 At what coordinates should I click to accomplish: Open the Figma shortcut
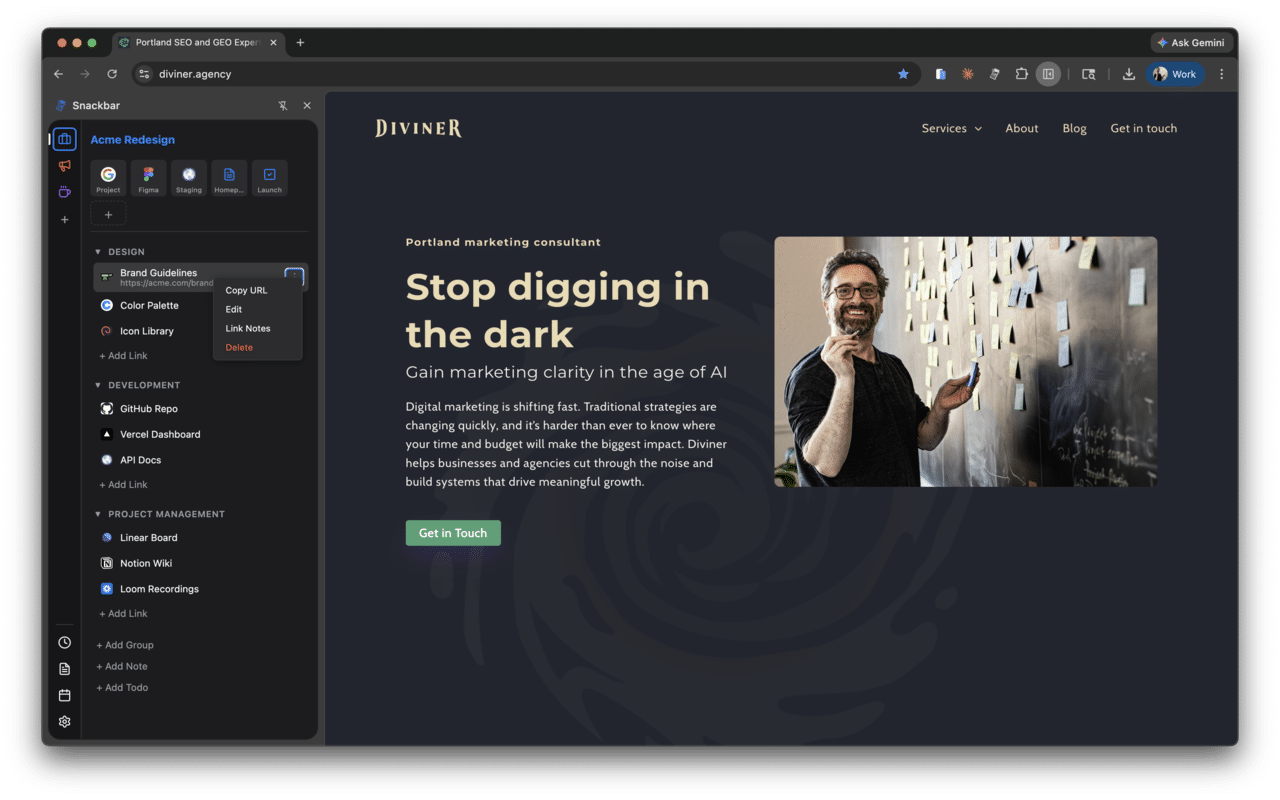(x=148, y=178)
